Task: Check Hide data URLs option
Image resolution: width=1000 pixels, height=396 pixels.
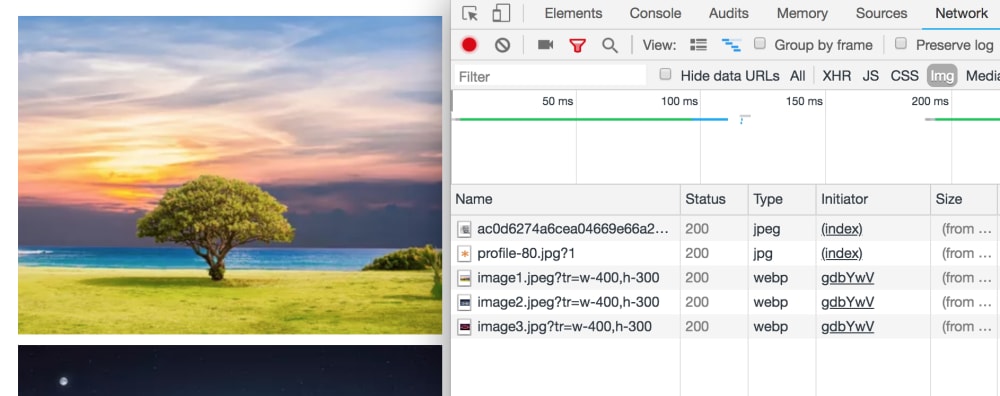Action: click(x=665, y=75)
